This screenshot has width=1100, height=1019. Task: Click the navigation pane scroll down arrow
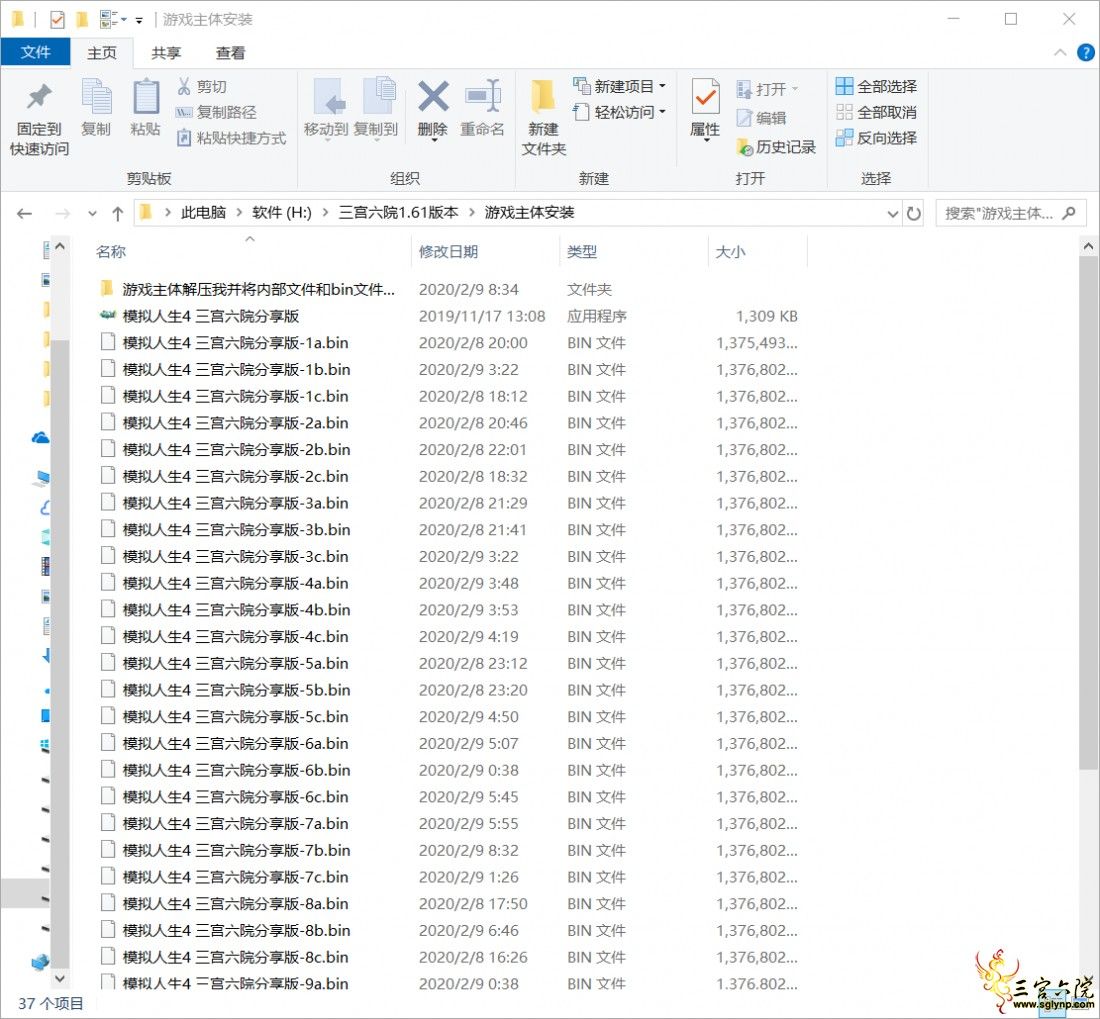pos(60,978)
